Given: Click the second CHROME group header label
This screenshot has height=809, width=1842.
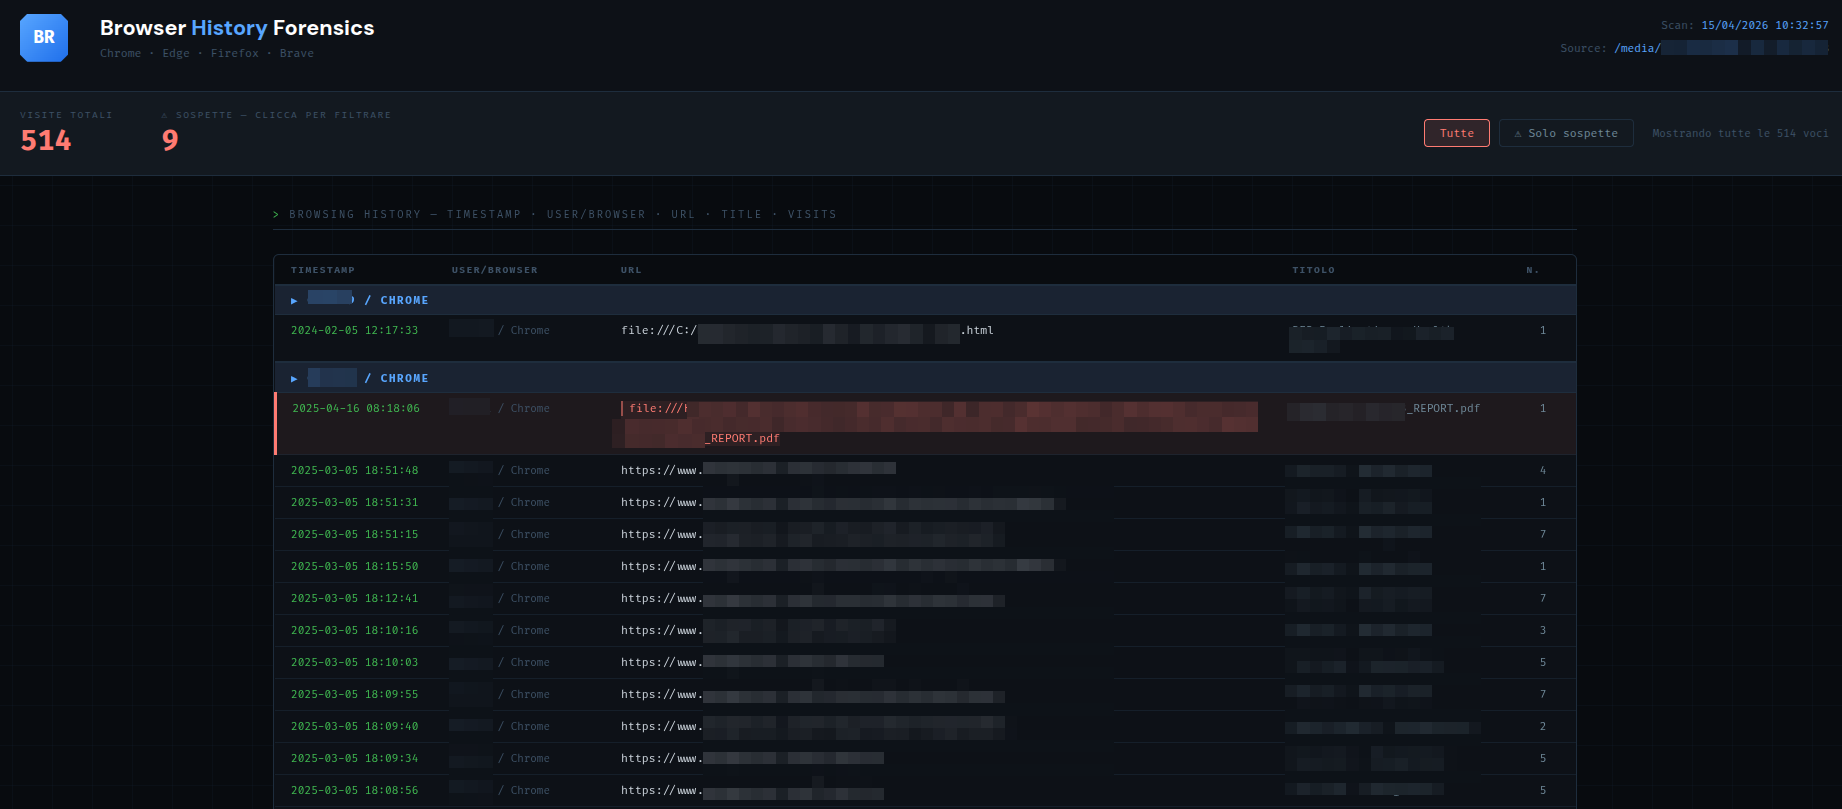Looking at the screenshot, I should (404, 378).
